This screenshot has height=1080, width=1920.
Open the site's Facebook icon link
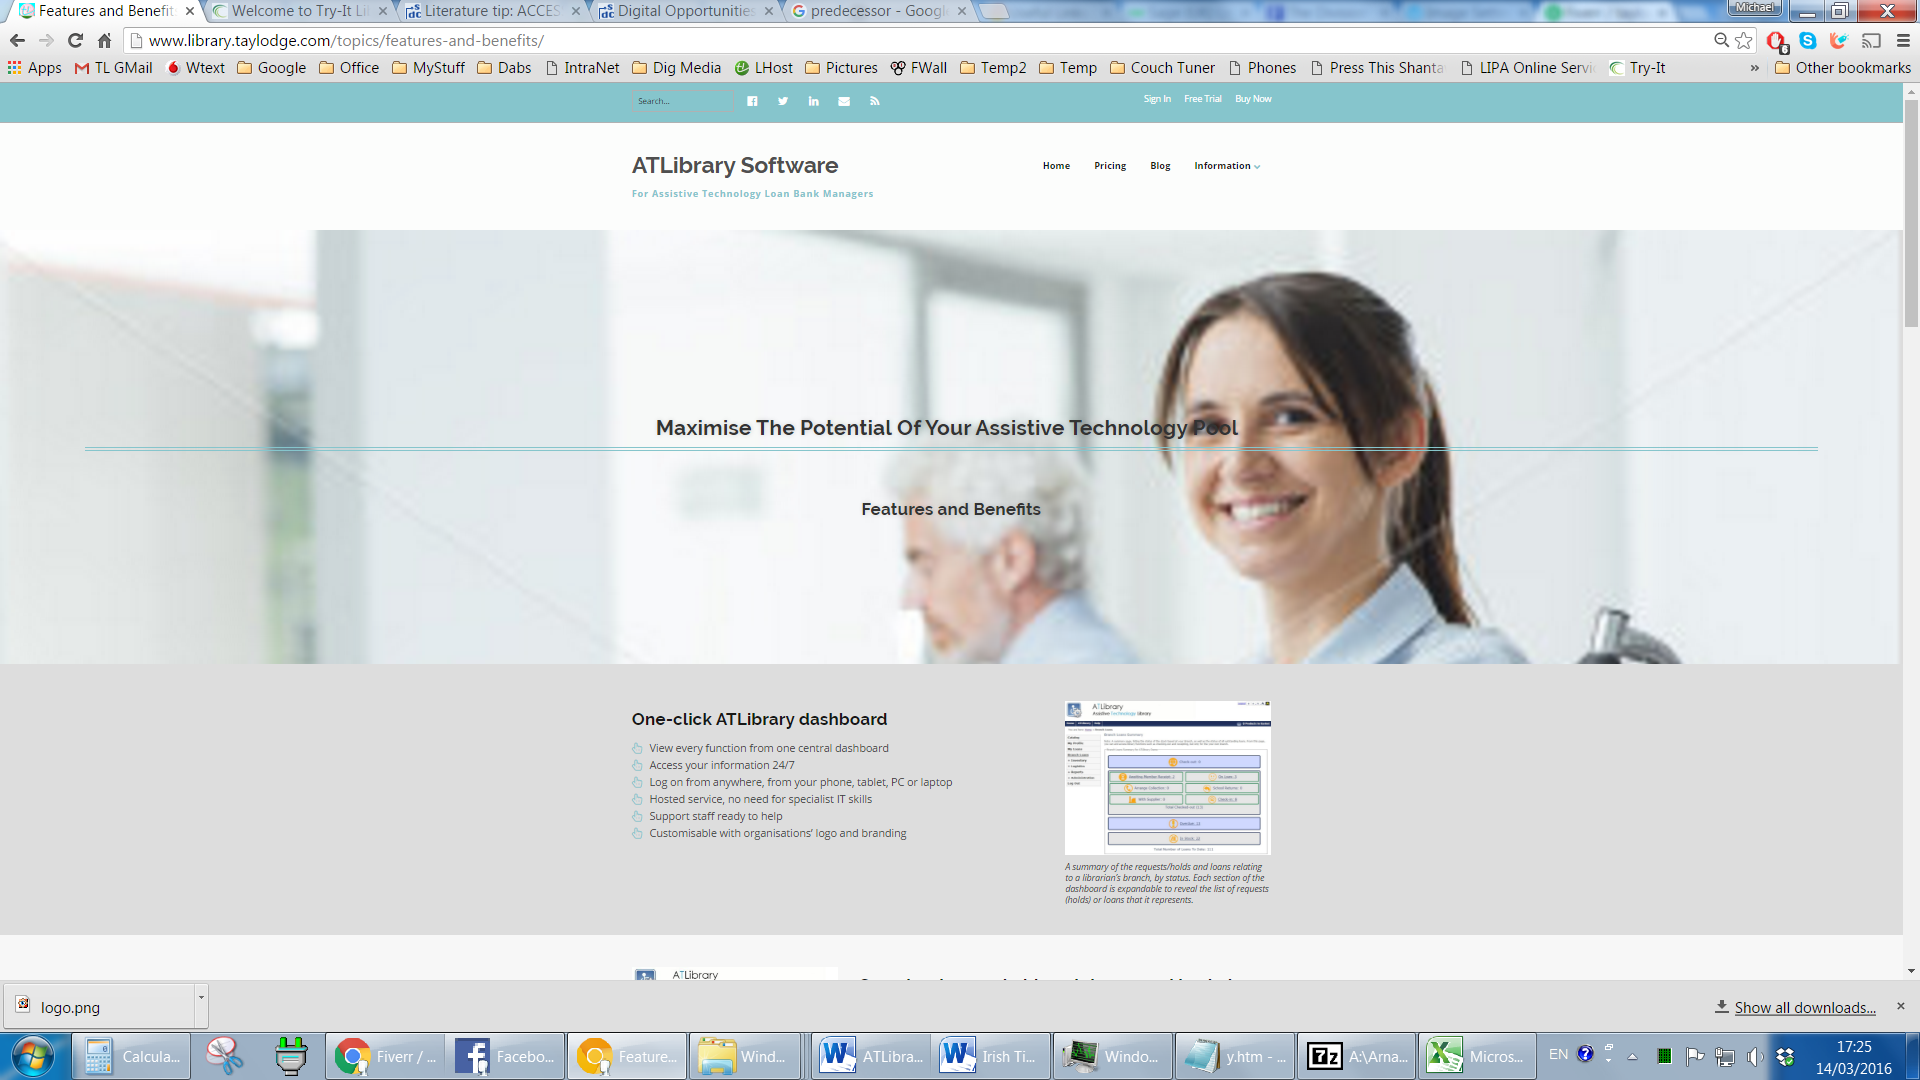pos(752,101)
